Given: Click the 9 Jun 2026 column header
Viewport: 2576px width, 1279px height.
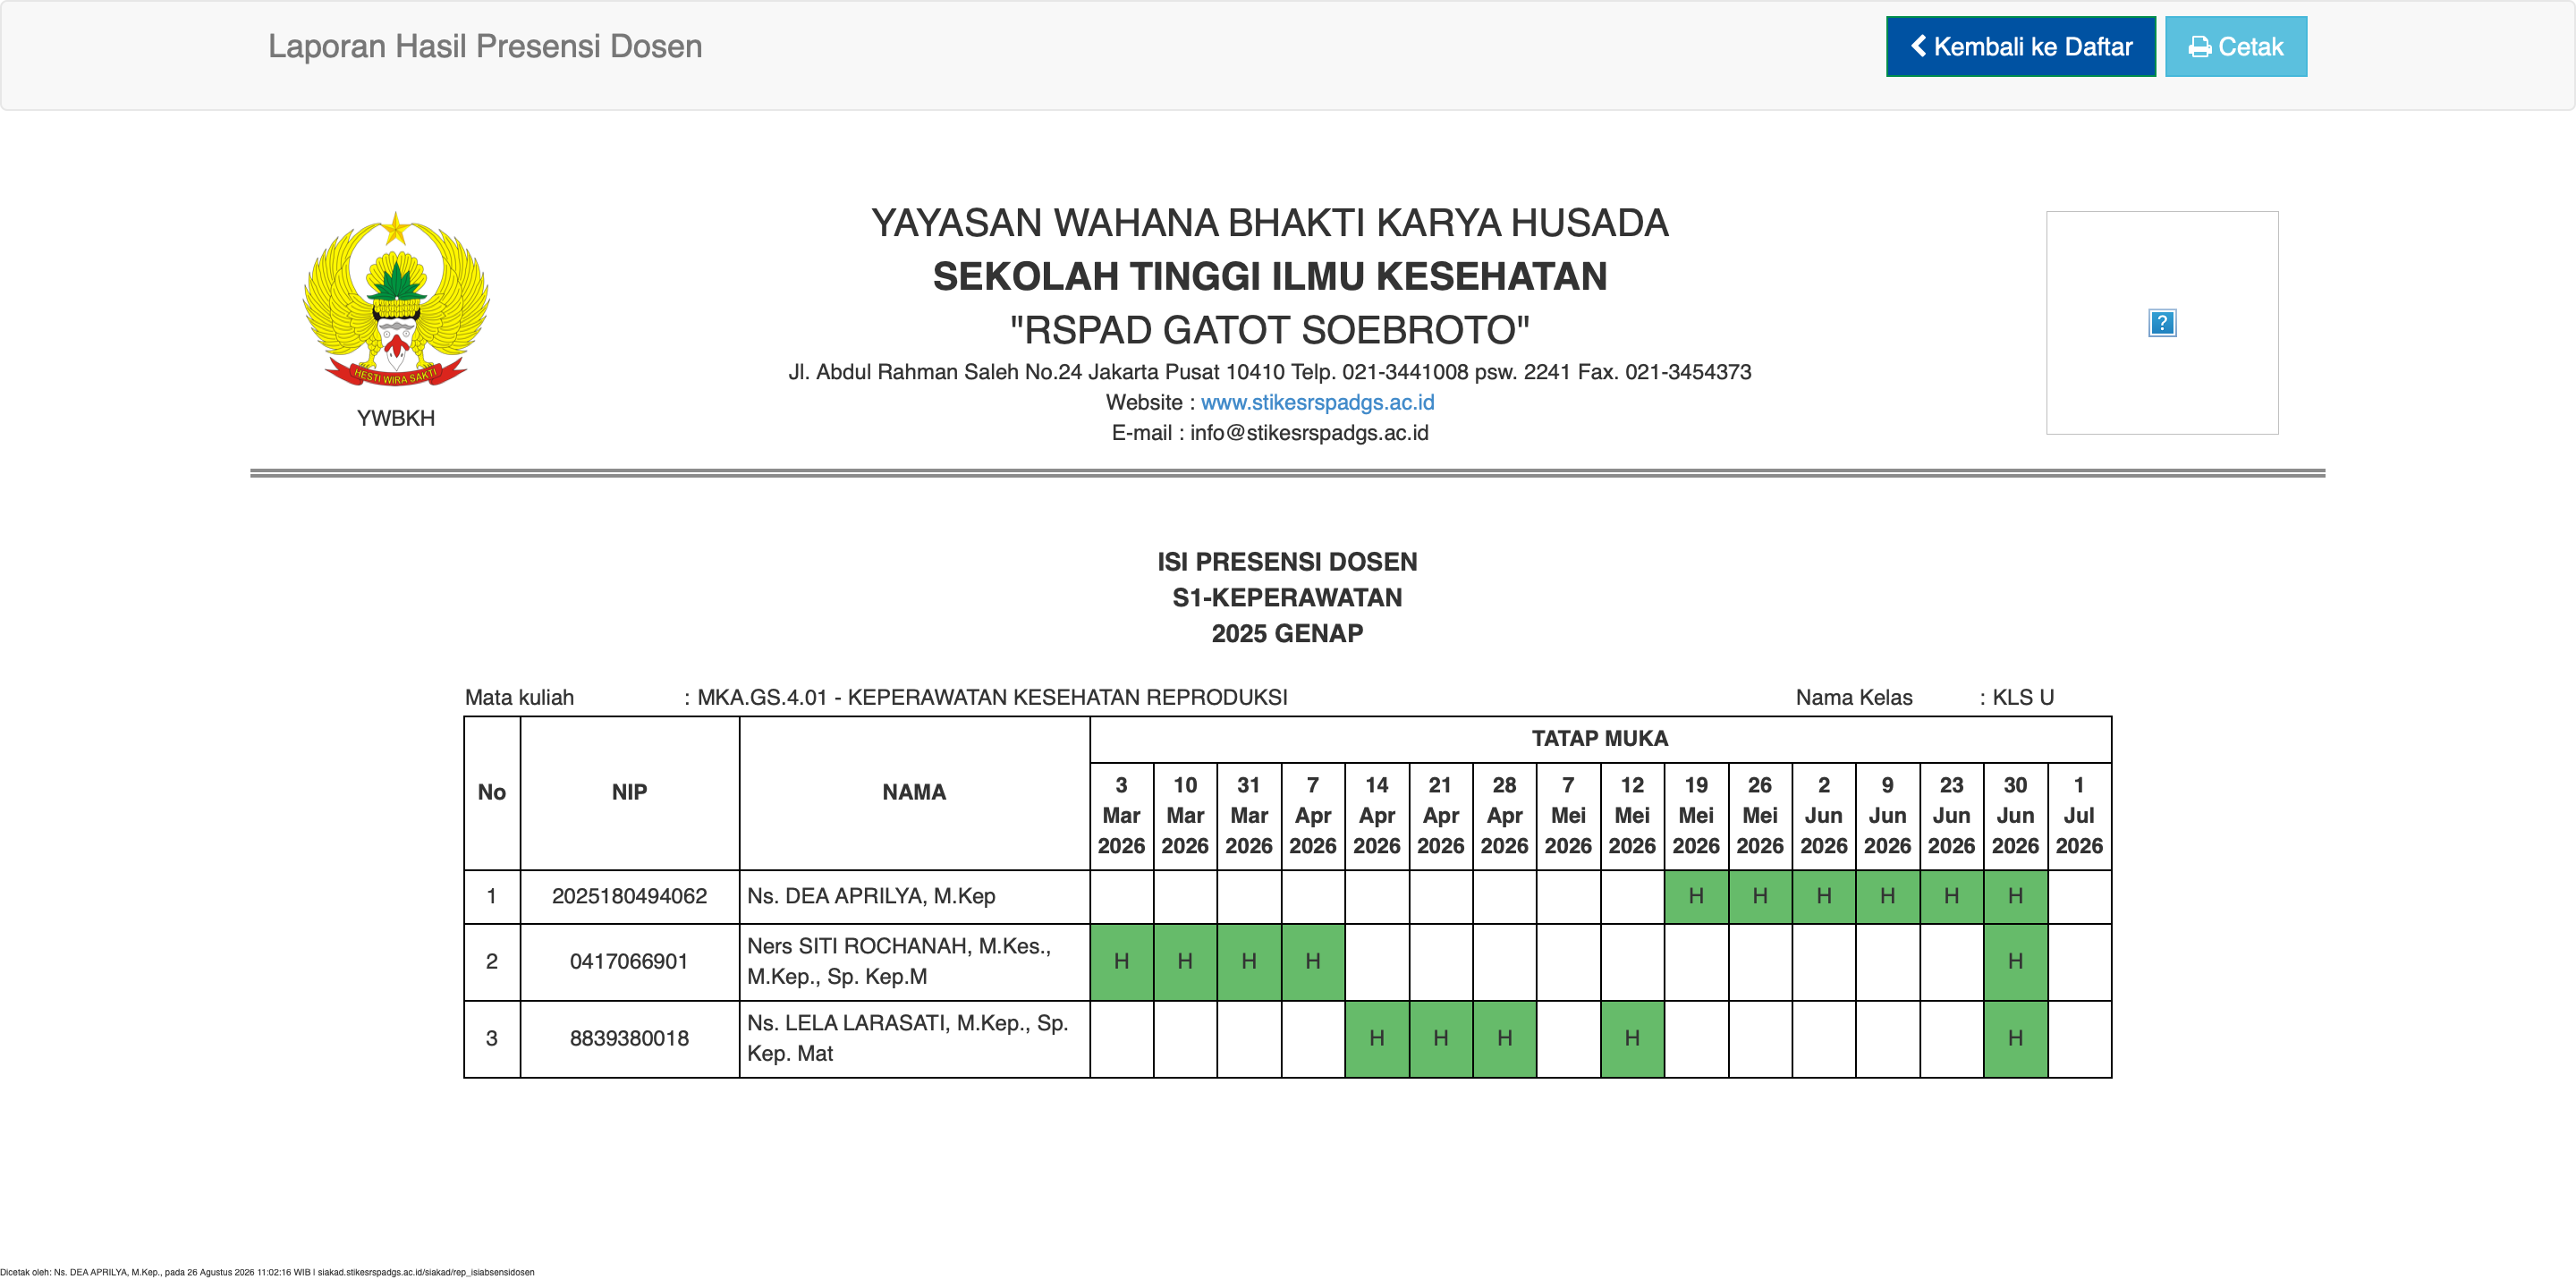Looking at the screenshot, I should click(x=1888, y=816).
